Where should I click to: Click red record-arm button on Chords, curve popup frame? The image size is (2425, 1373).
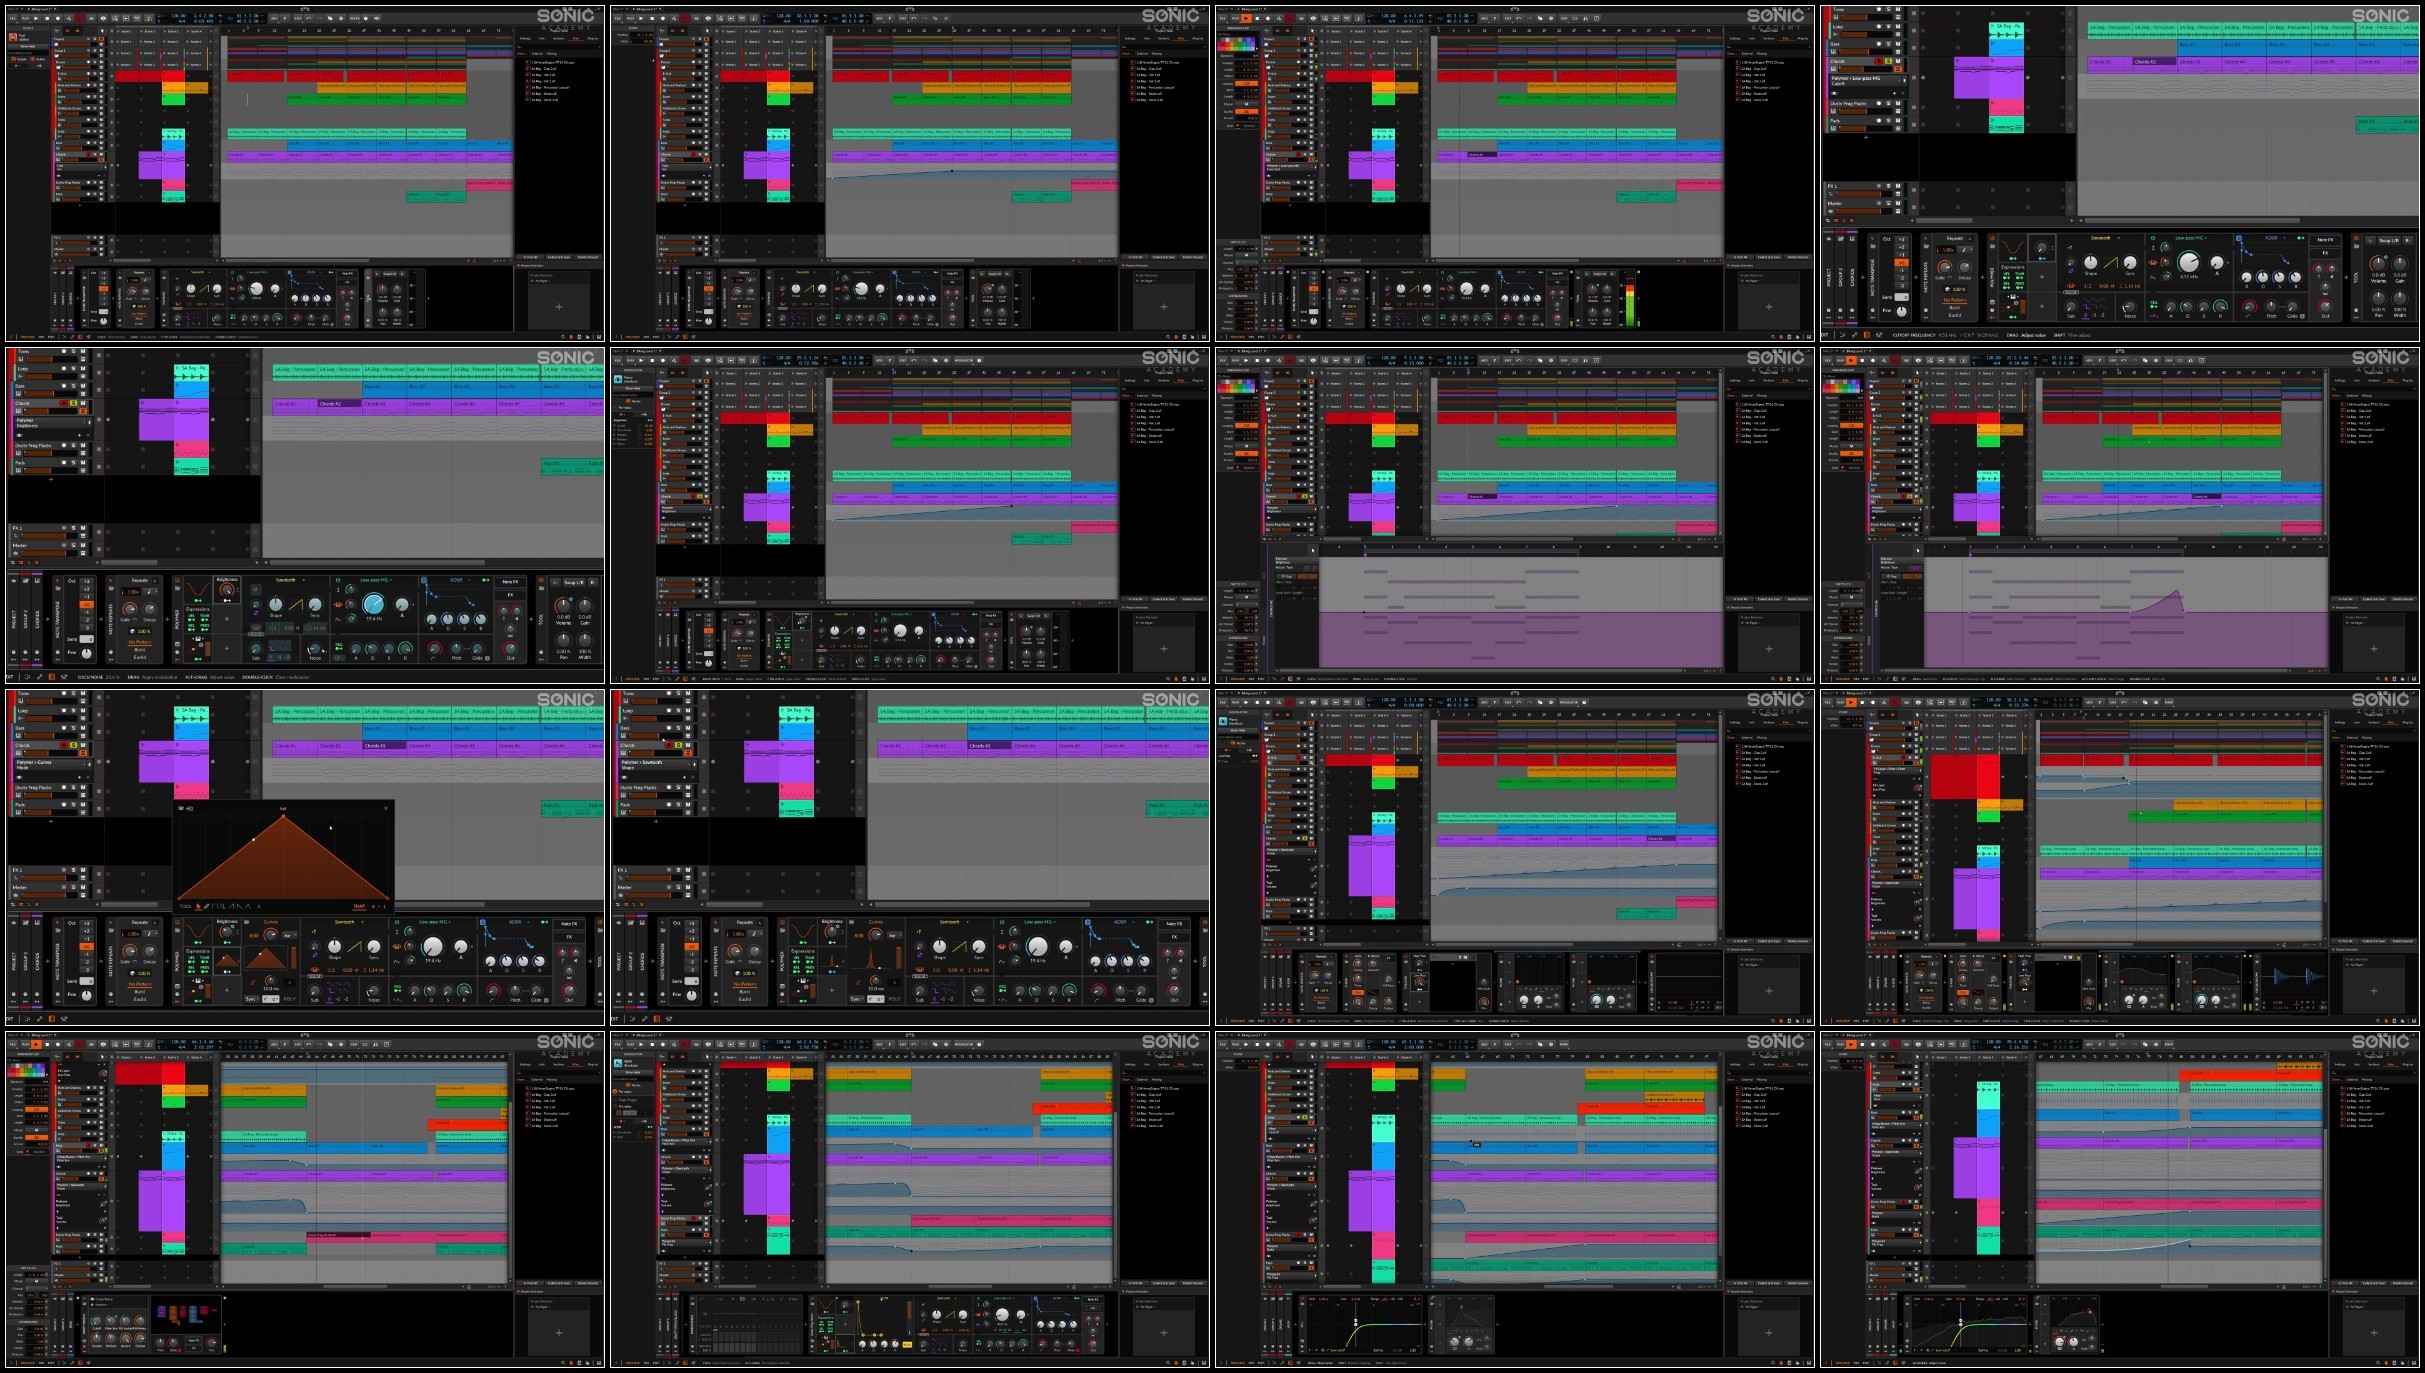click(x=64, y=745)
